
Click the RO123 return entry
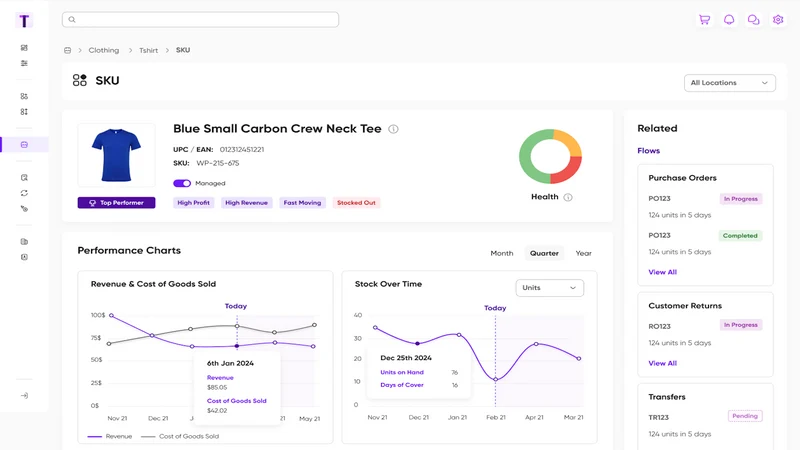[x=659, y=326]
